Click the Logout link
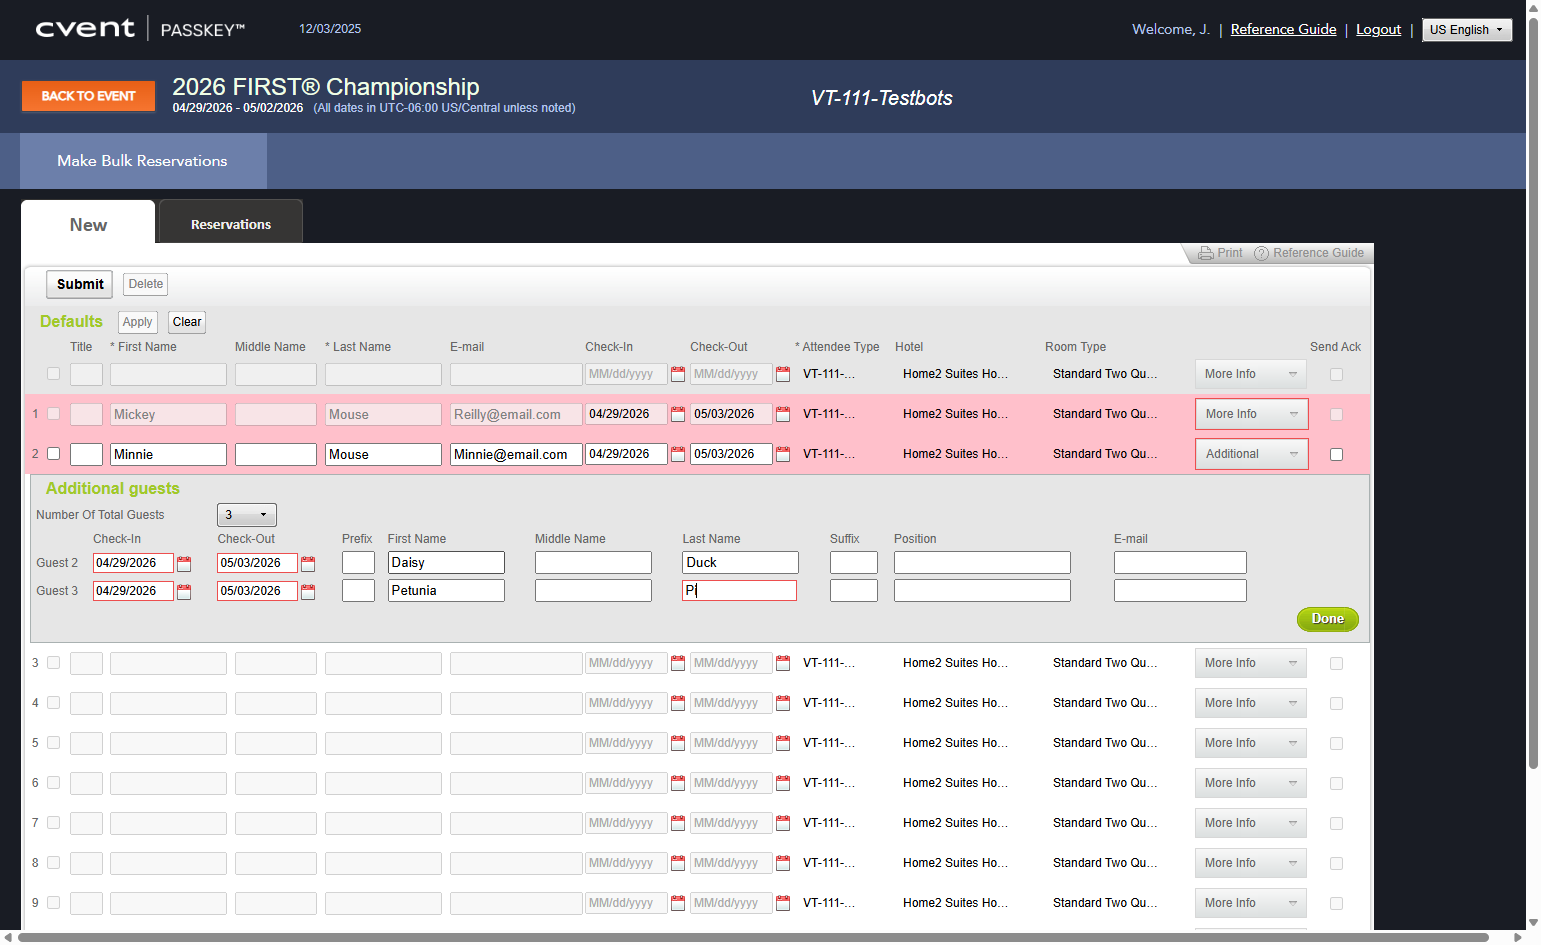 (x=1378, y=29)
